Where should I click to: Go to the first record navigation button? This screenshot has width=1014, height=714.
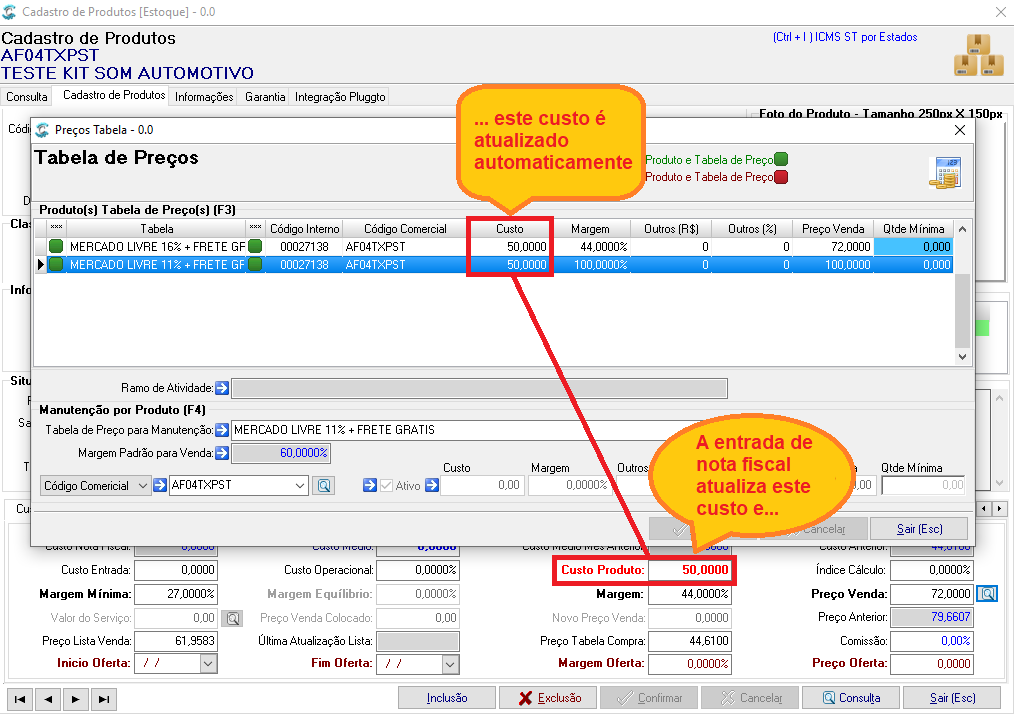pos(20,699)
